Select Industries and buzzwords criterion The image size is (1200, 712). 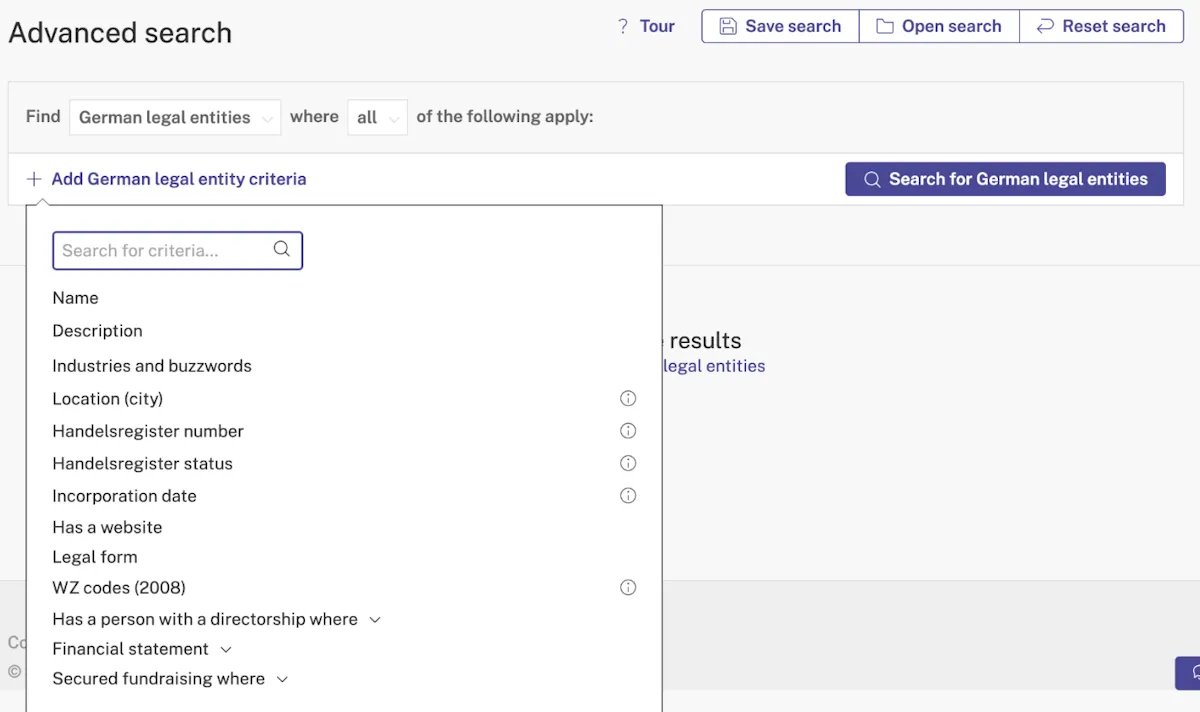pyautogui.click(x=152, y=366)
